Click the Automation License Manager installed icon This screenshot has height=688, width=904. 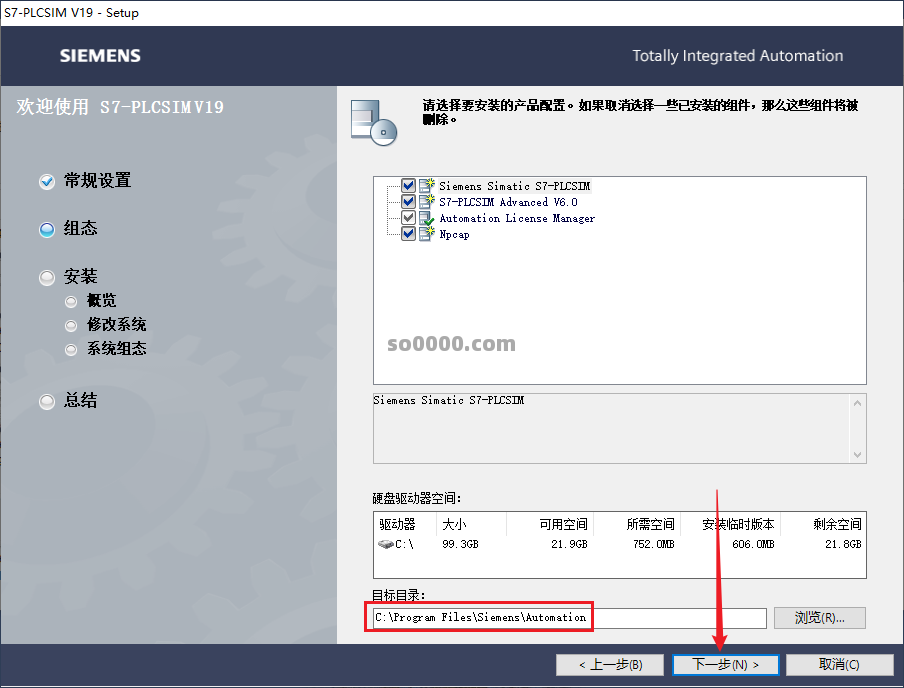(x=427, y=218)
